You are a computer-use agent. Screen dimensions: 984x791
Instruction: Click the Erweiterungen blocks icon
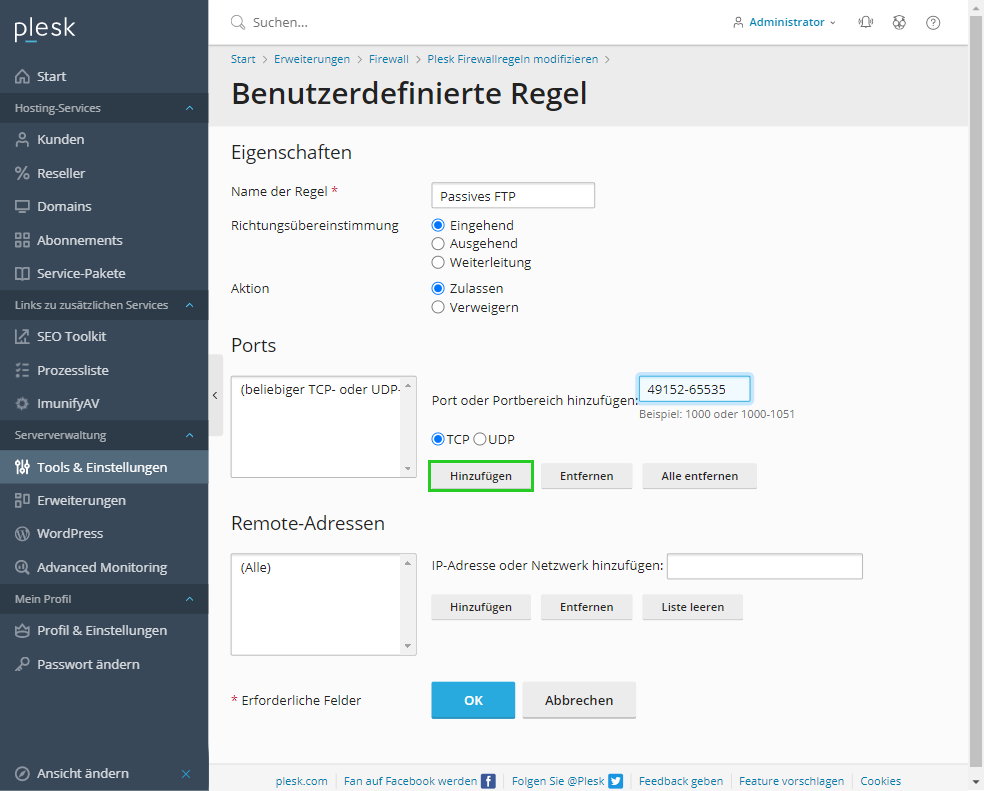[22, 500]
